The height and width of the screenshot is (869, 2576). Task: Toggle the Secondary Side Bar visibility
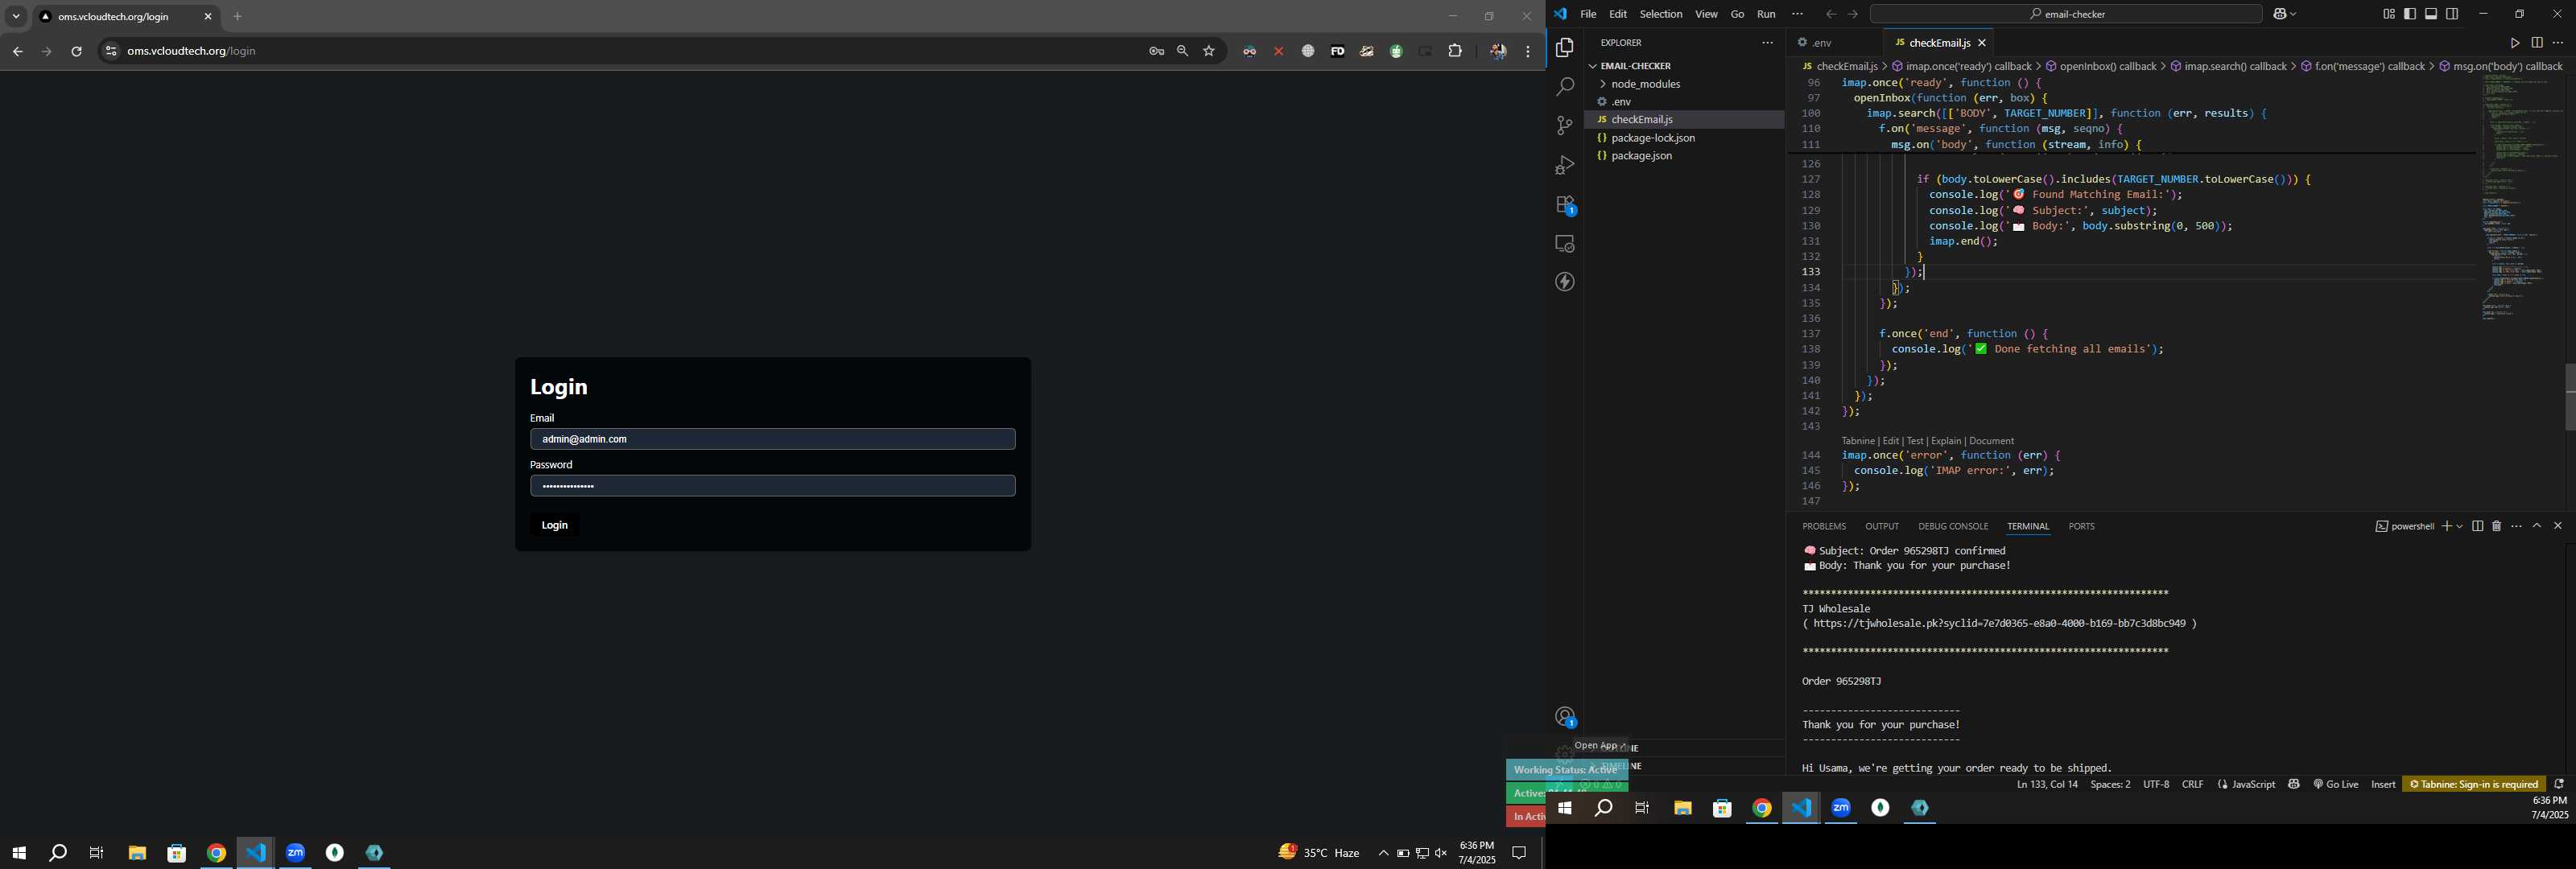pos(2452,14)
